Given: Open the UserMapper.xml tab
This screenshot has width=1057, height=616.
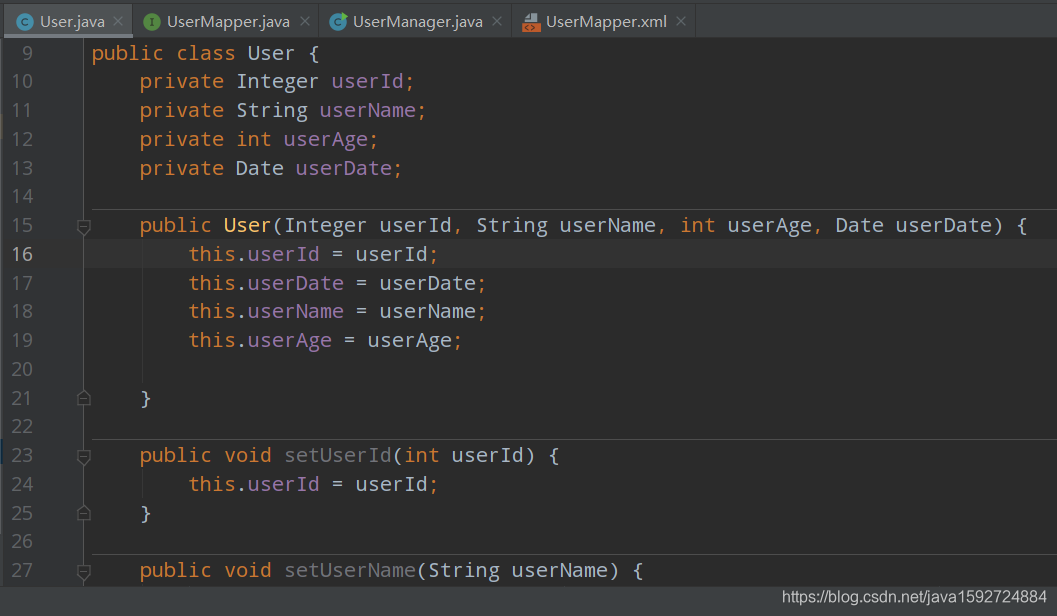Looking at the screenshot, I should (x=604, y=22).
